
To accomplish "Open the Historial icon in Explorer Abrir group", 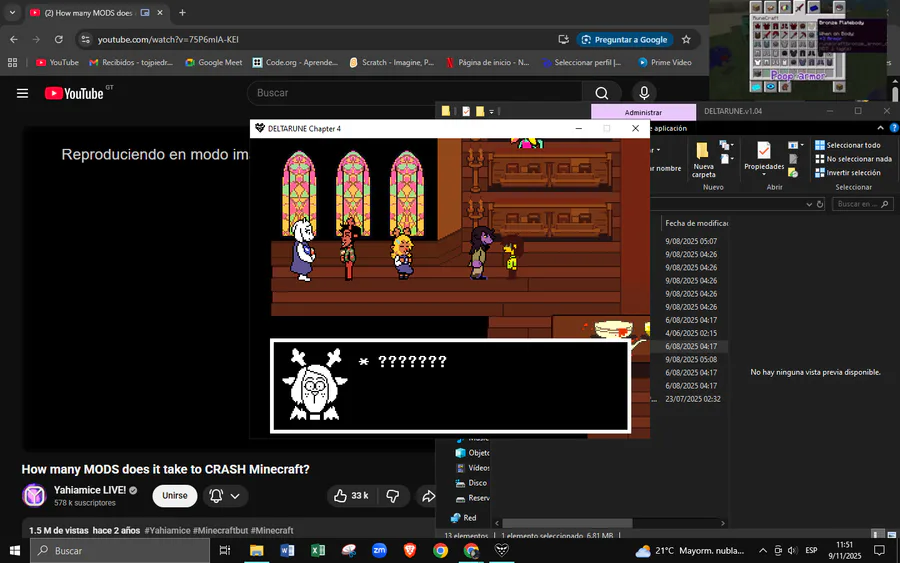I will pyautogui.click(x=793, y=172).
